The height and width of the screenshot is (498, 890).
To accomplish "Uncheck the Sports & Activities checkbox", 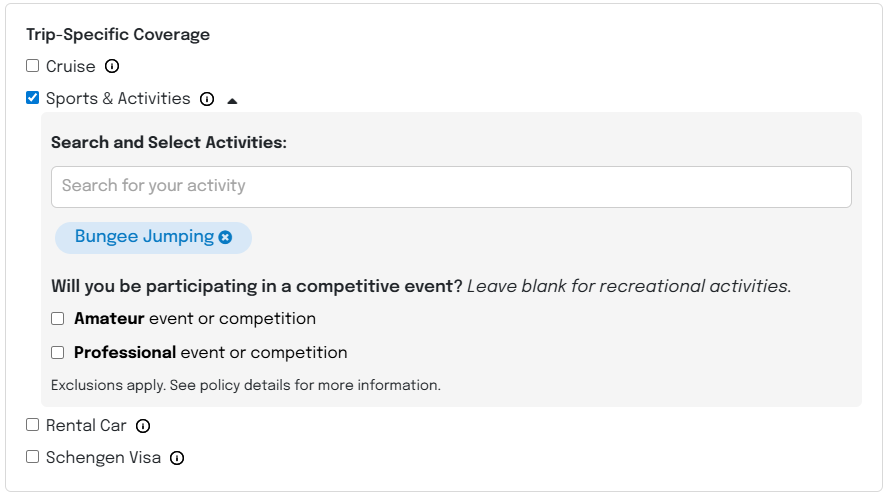I will tap(32, 98).
